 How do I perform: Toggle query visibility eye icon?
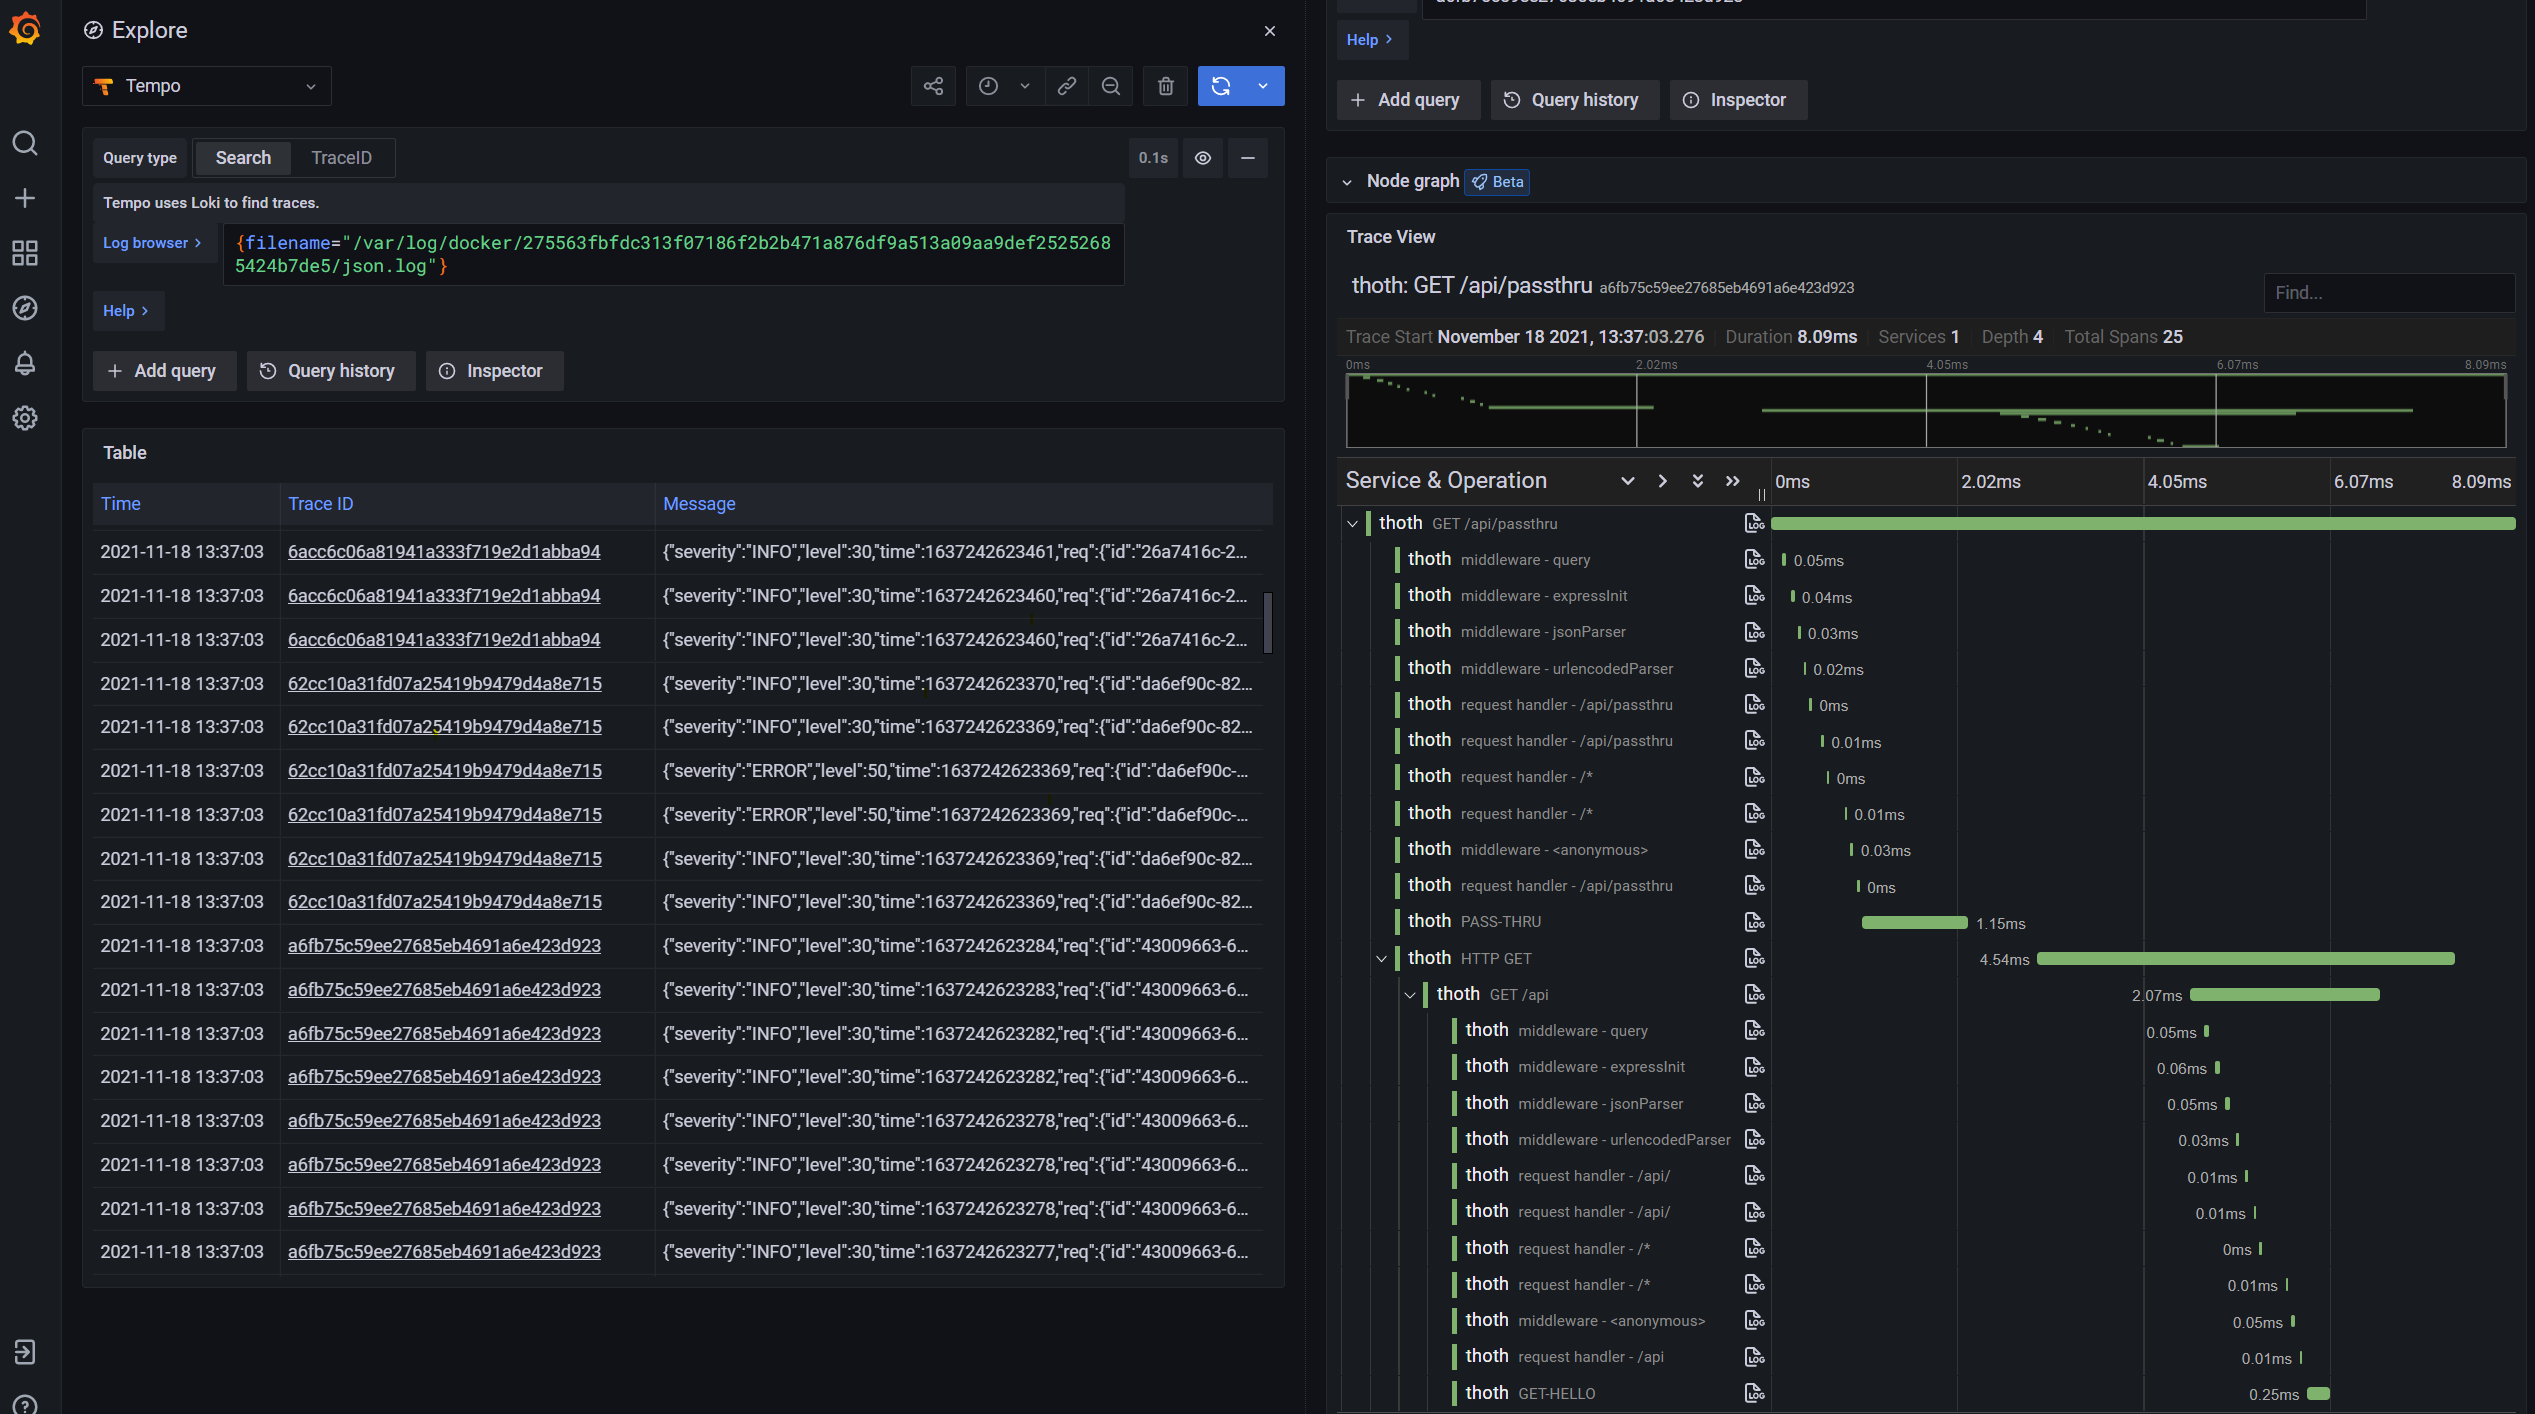(1203, 158)
